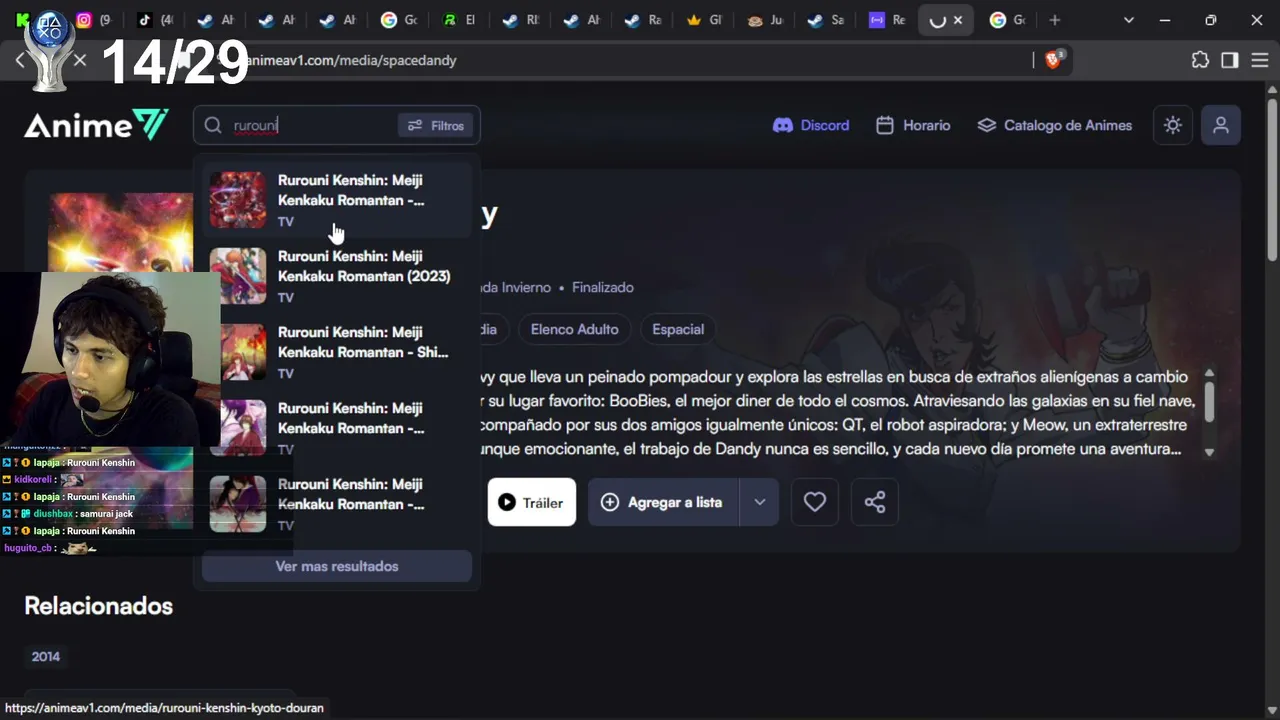Click the '2014' year label under Relacionados
Image resolution: width=1280 pixels, height=720 pixels.
(46, 656)
